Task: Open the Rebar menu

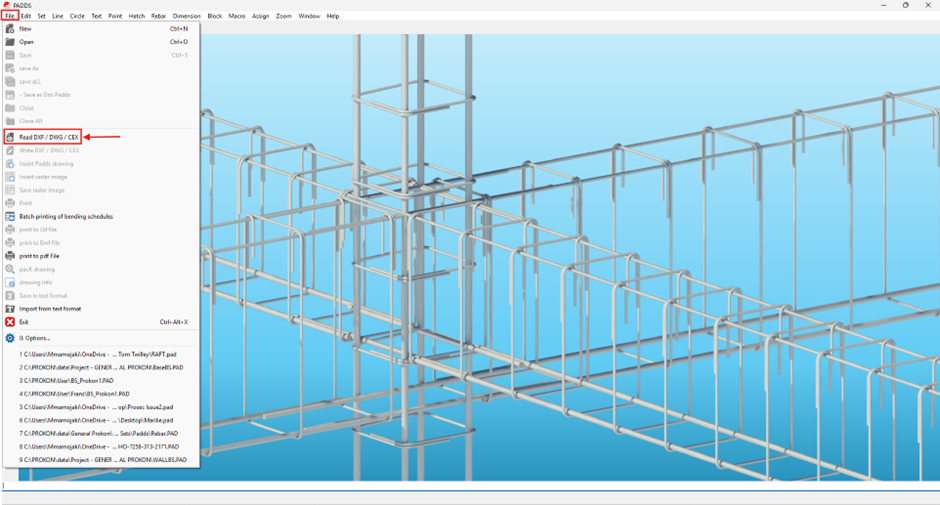Action: point(158,16)
